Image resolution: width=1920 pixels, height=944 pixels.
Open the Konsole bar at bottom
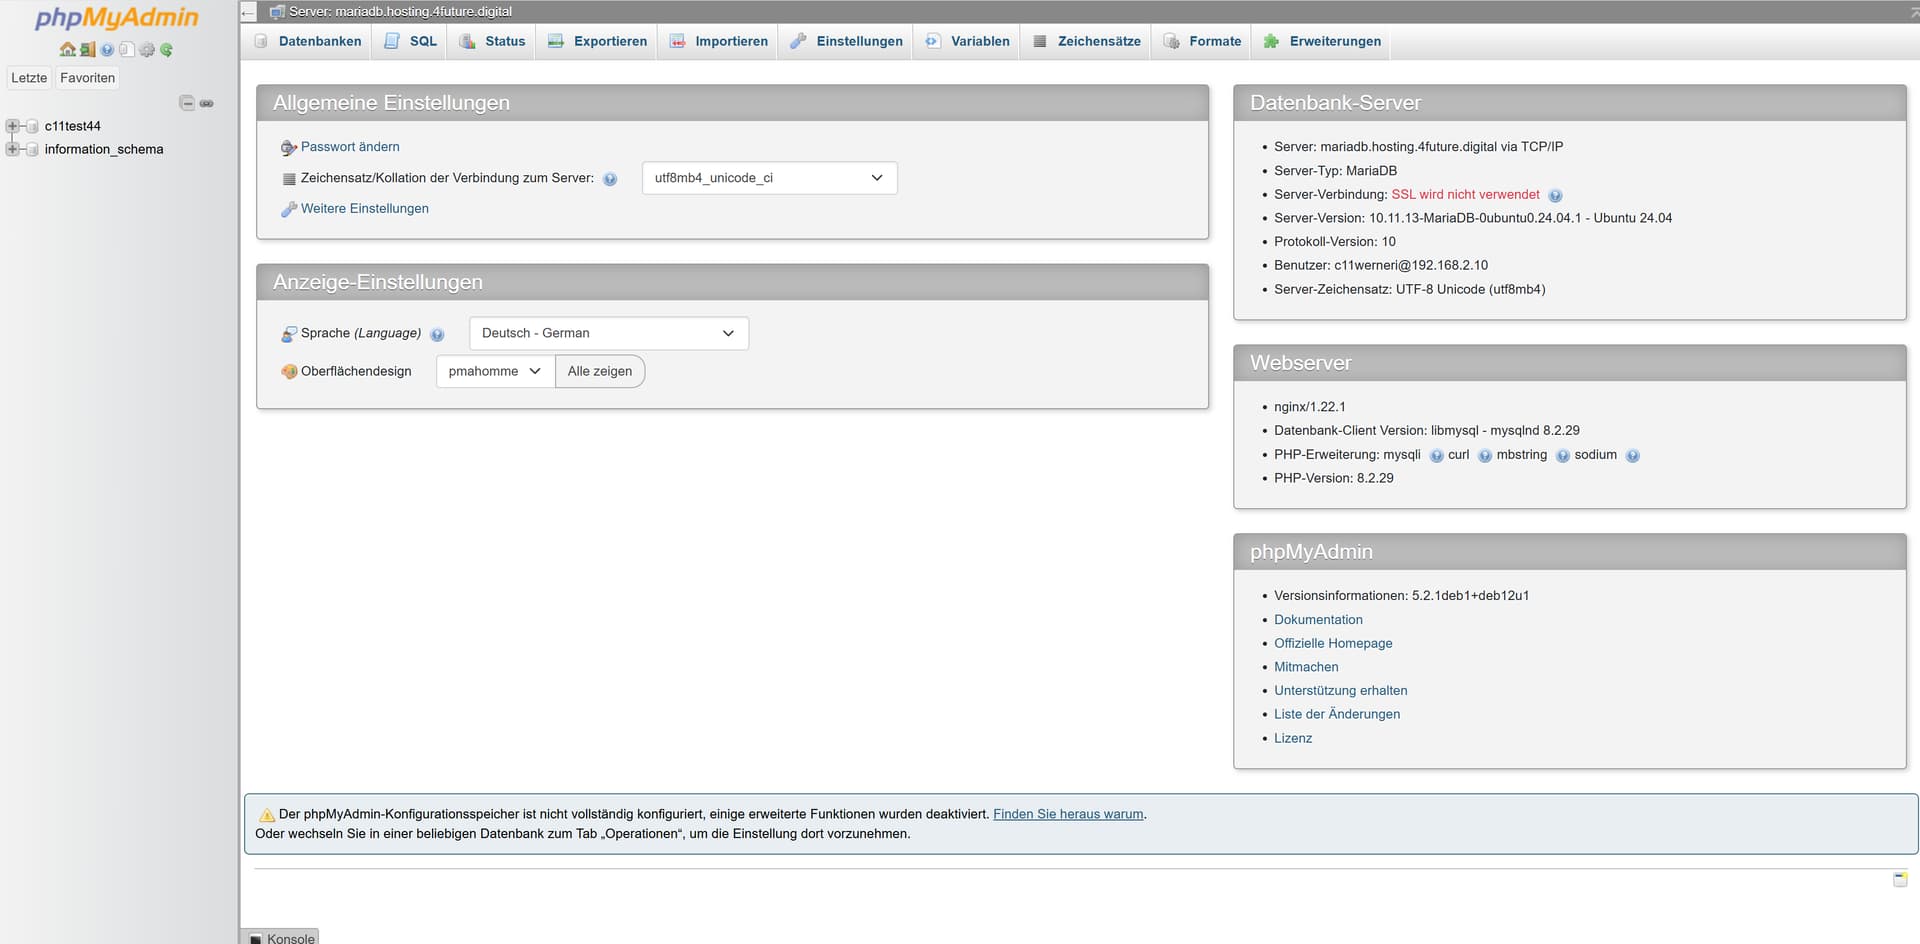click(282, 938)
